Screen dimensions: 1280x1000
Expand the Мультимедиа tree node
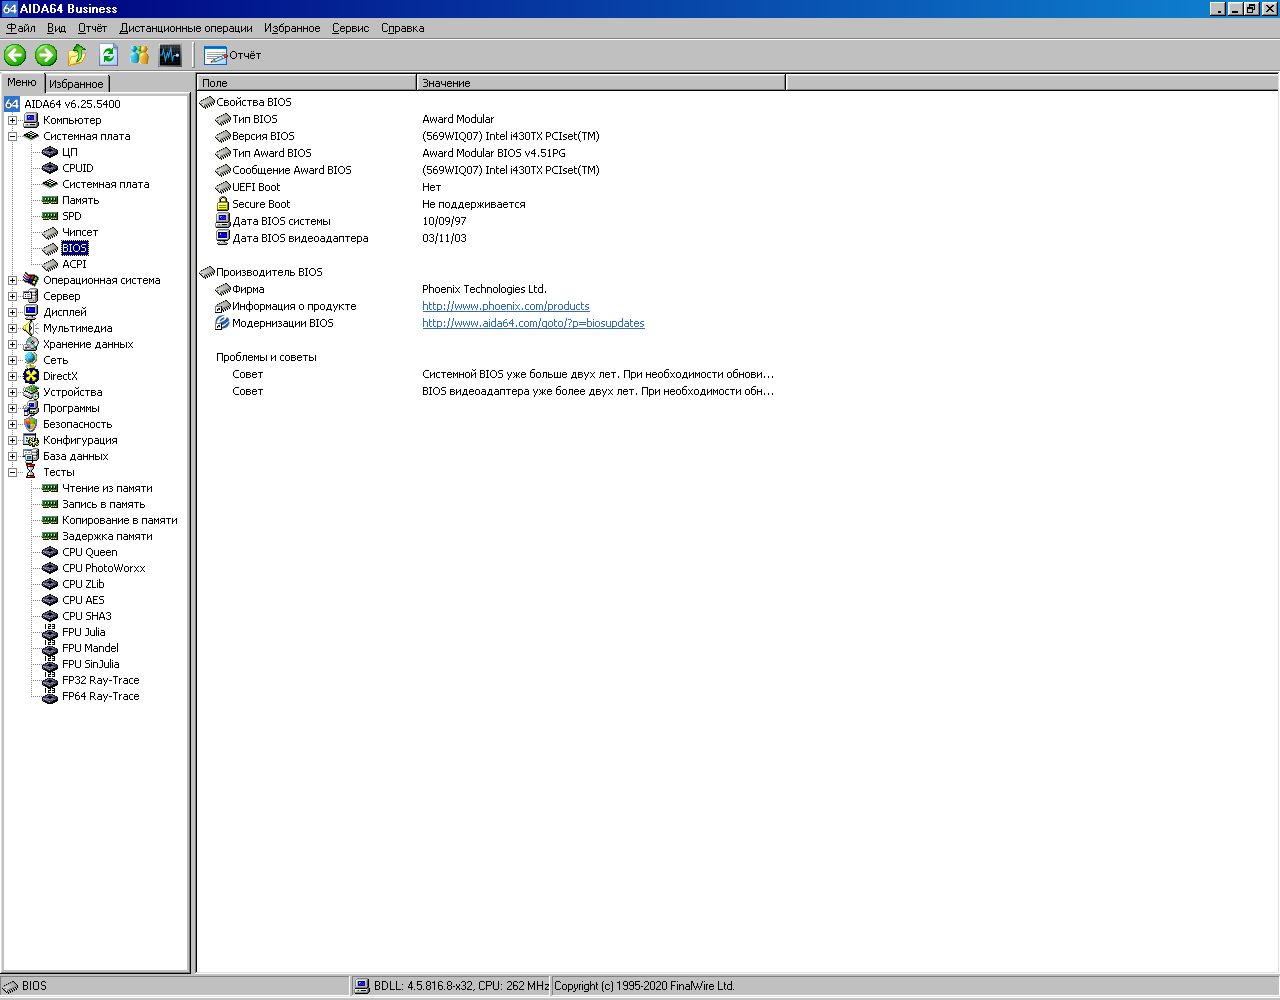(13, 328)
